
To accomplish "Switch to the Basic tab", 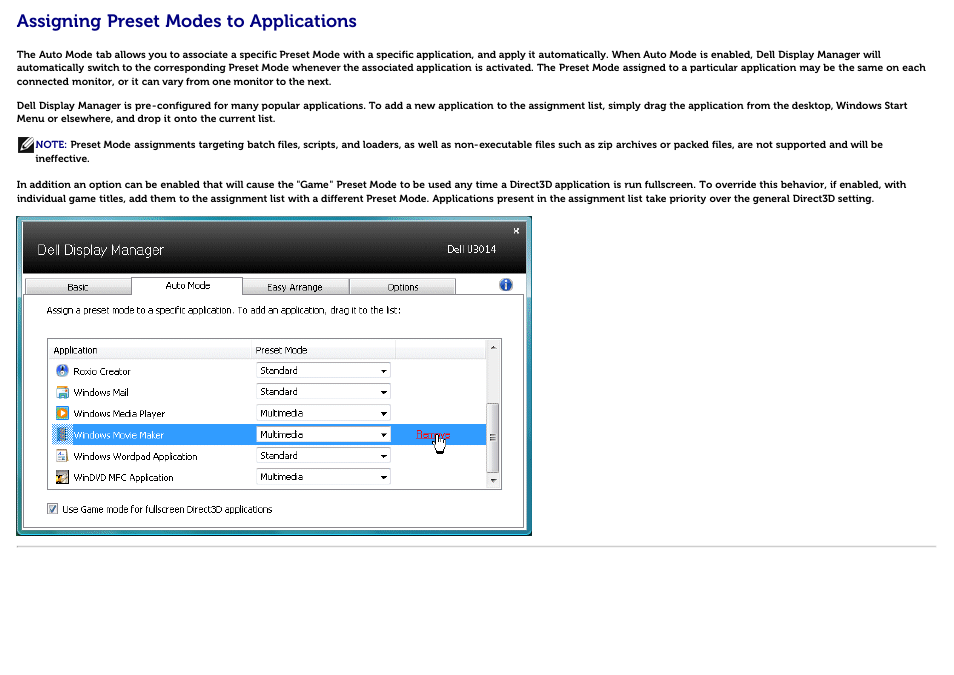I will (78, 287).
